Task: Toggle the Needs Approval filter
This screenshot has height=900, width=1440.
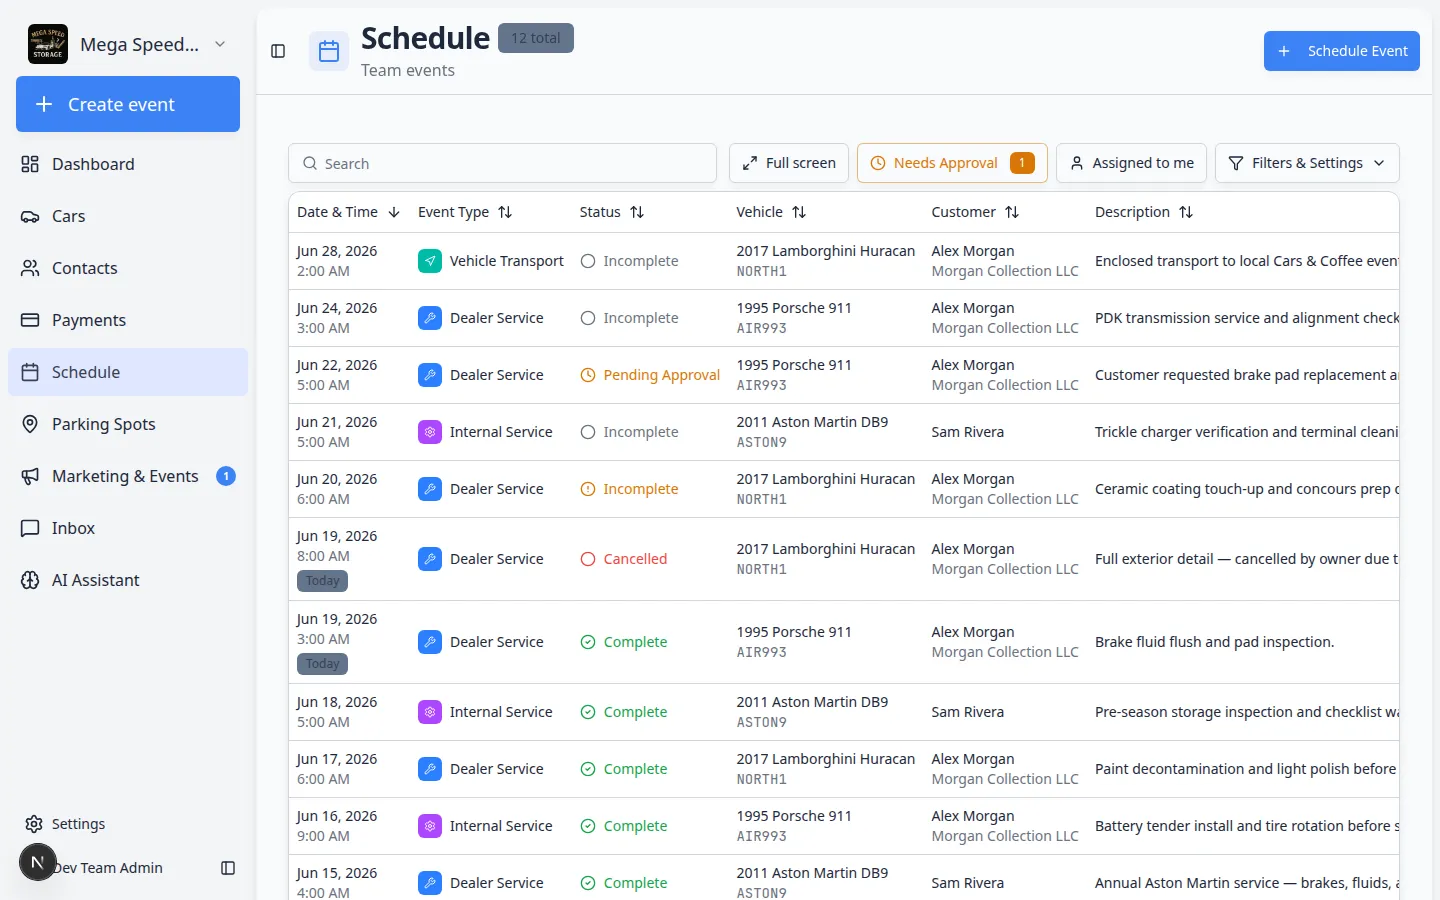Action: pos(952,163)
